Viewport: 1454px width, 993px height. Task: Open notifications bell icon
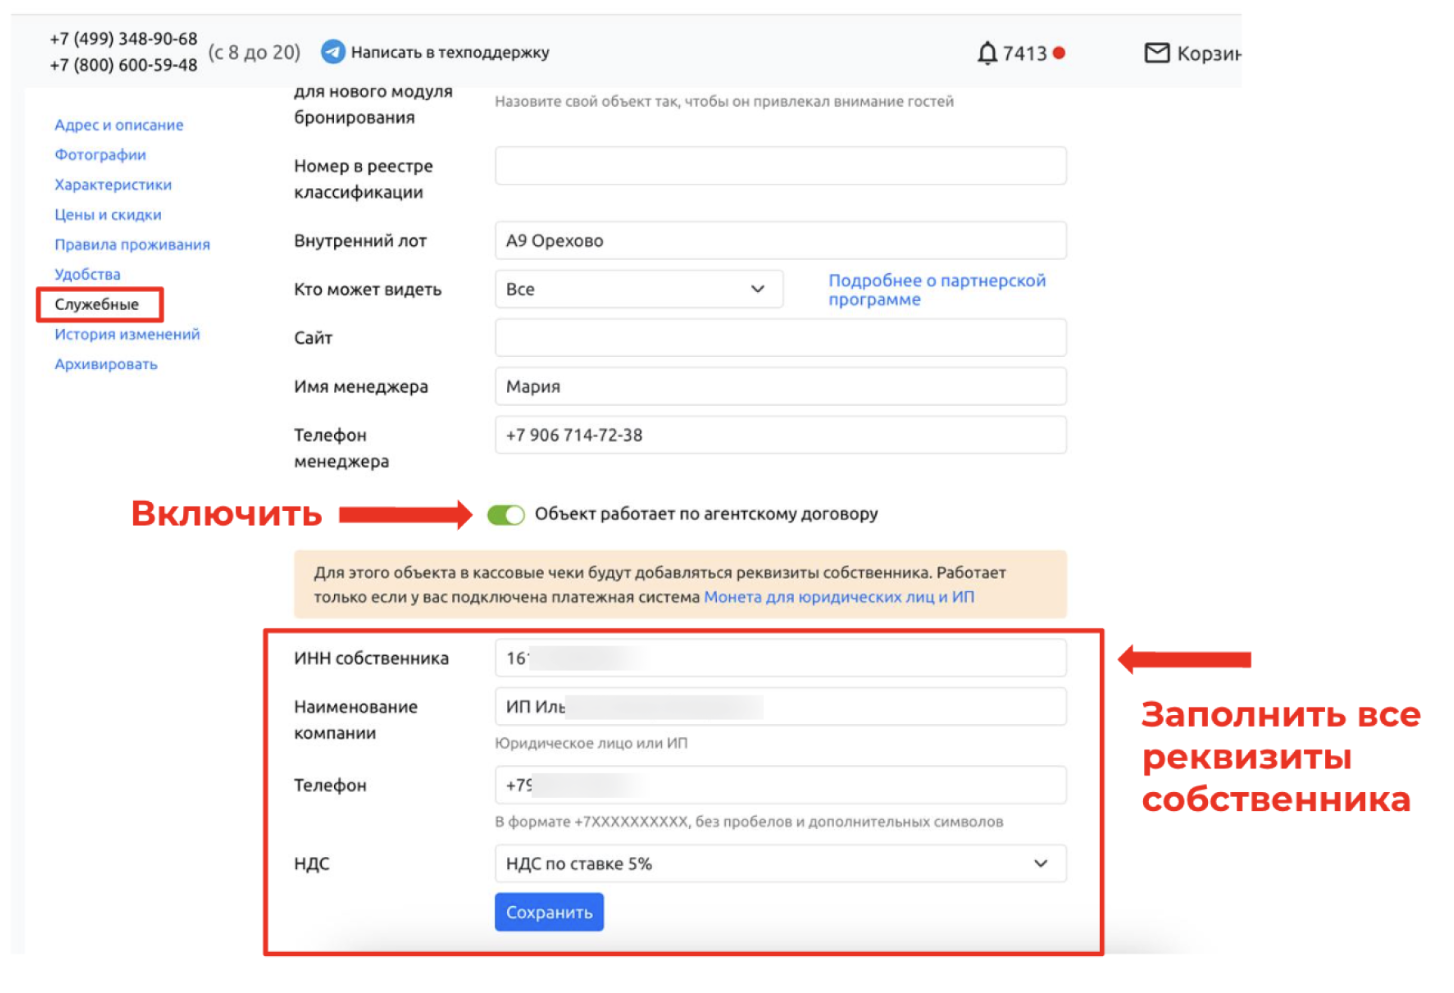987,53
